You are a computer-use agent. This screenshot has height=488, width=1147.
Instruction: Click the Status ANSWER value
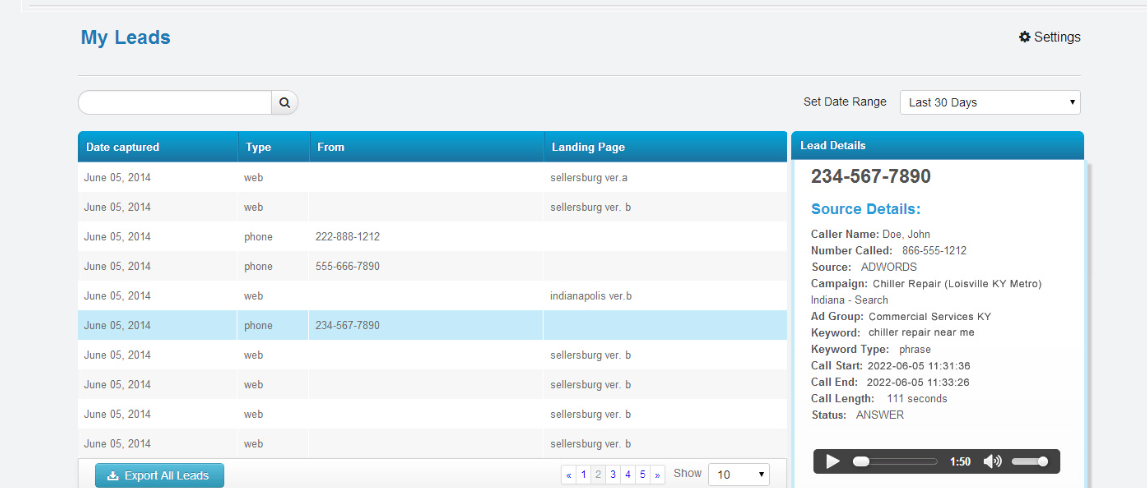point(880,415)
